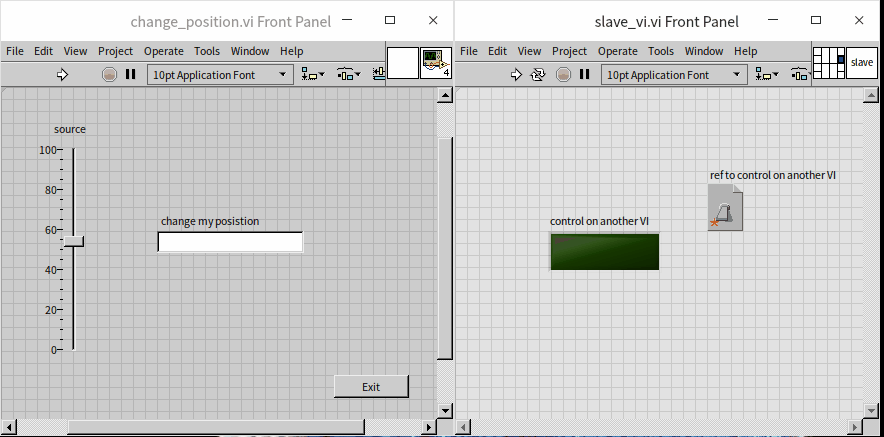Screen dimensions: 884x437
Task: Click change_position.vi oscilloscope VI icon
Action: click(x=436, y=62)
